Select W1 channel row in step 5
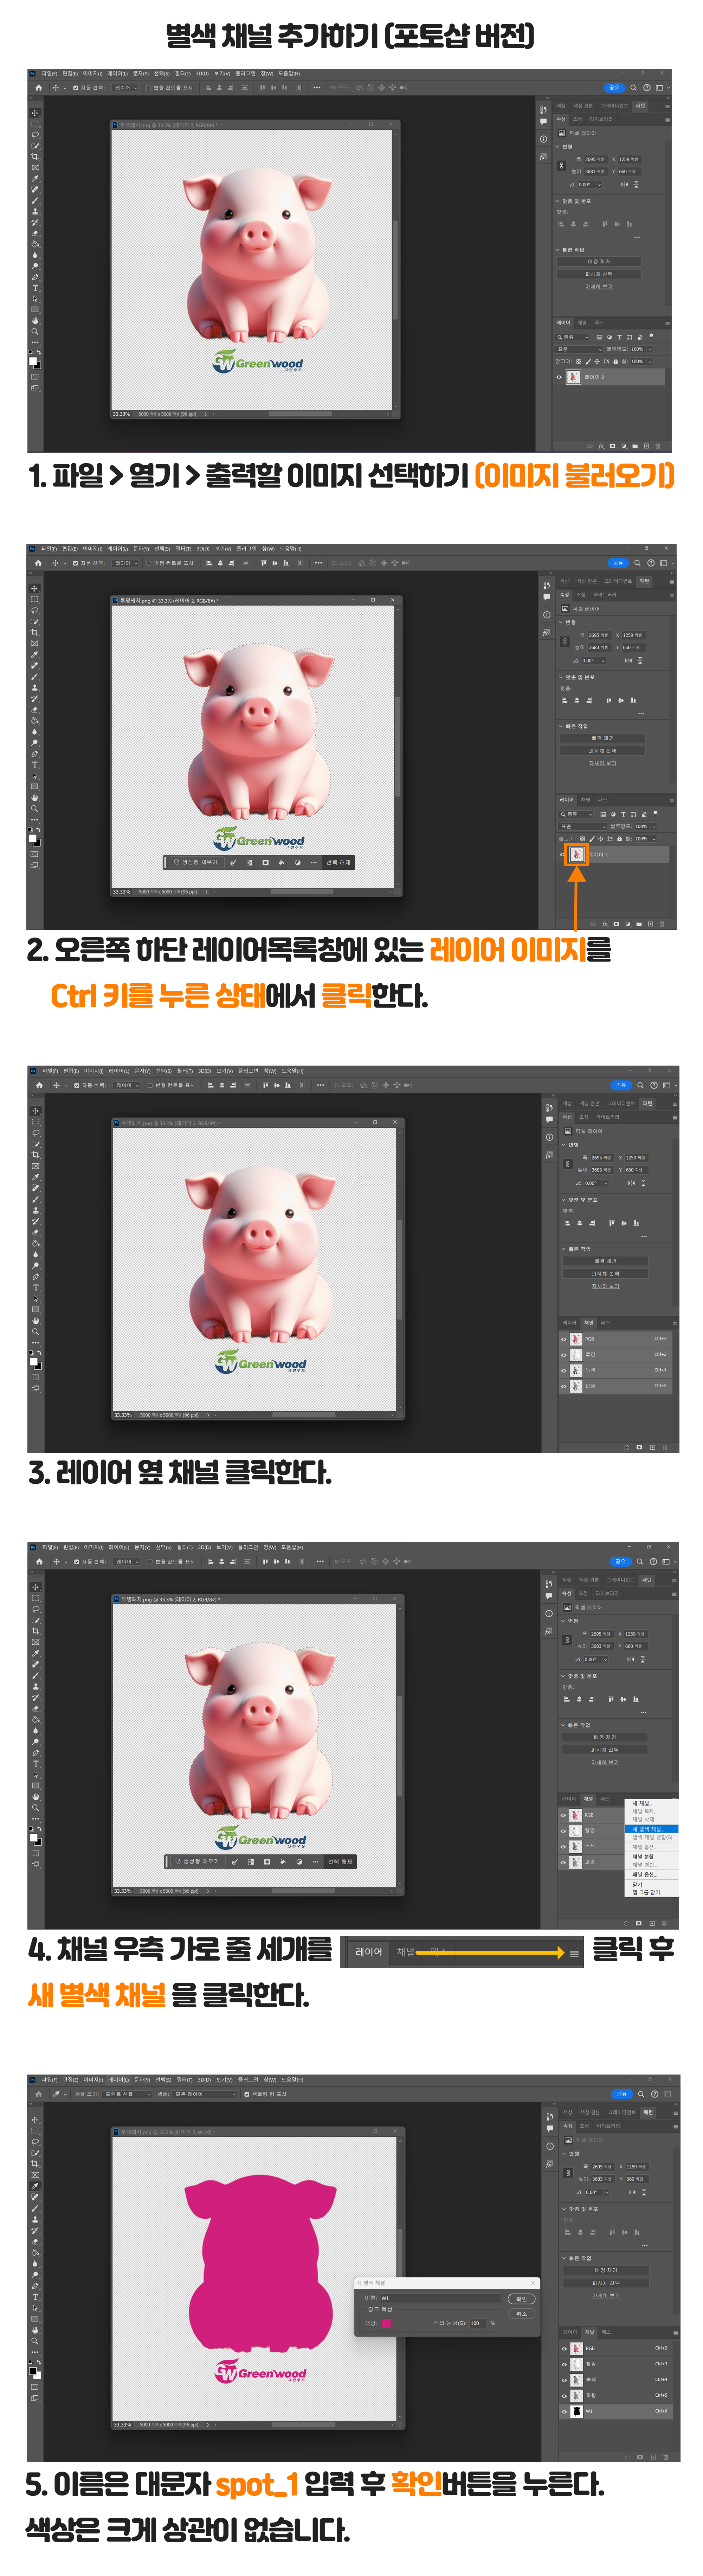This screenshot has height=2576, width=703. (616, 2412)
